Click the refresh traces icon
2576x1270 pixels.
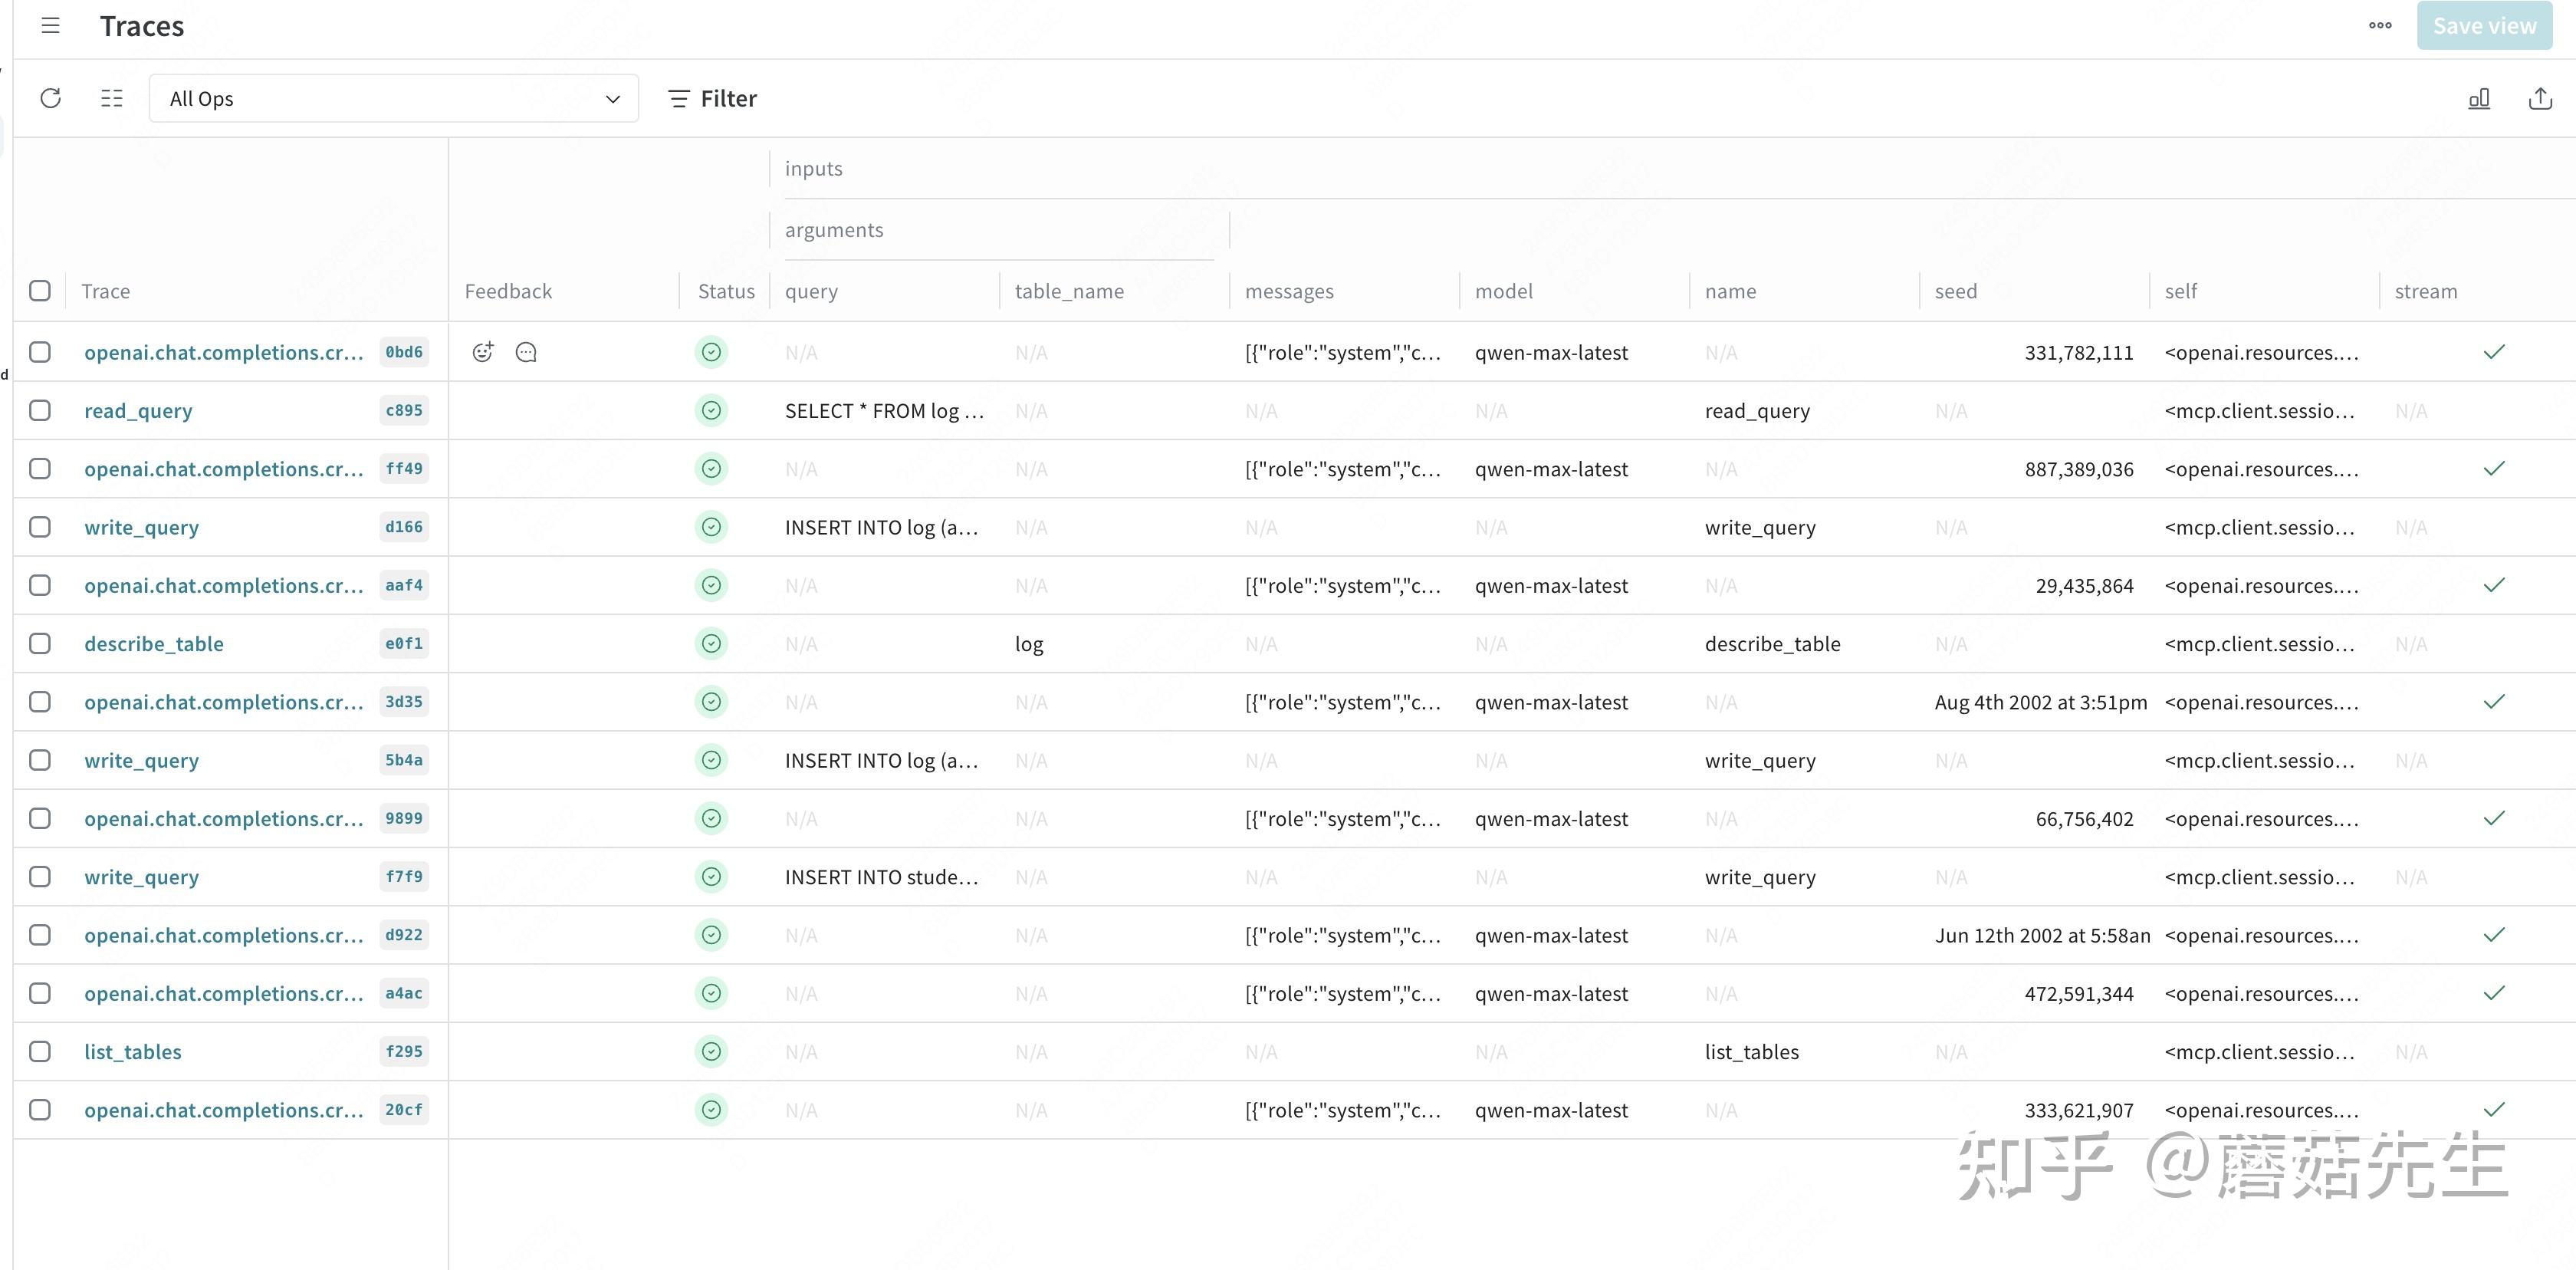51,98
